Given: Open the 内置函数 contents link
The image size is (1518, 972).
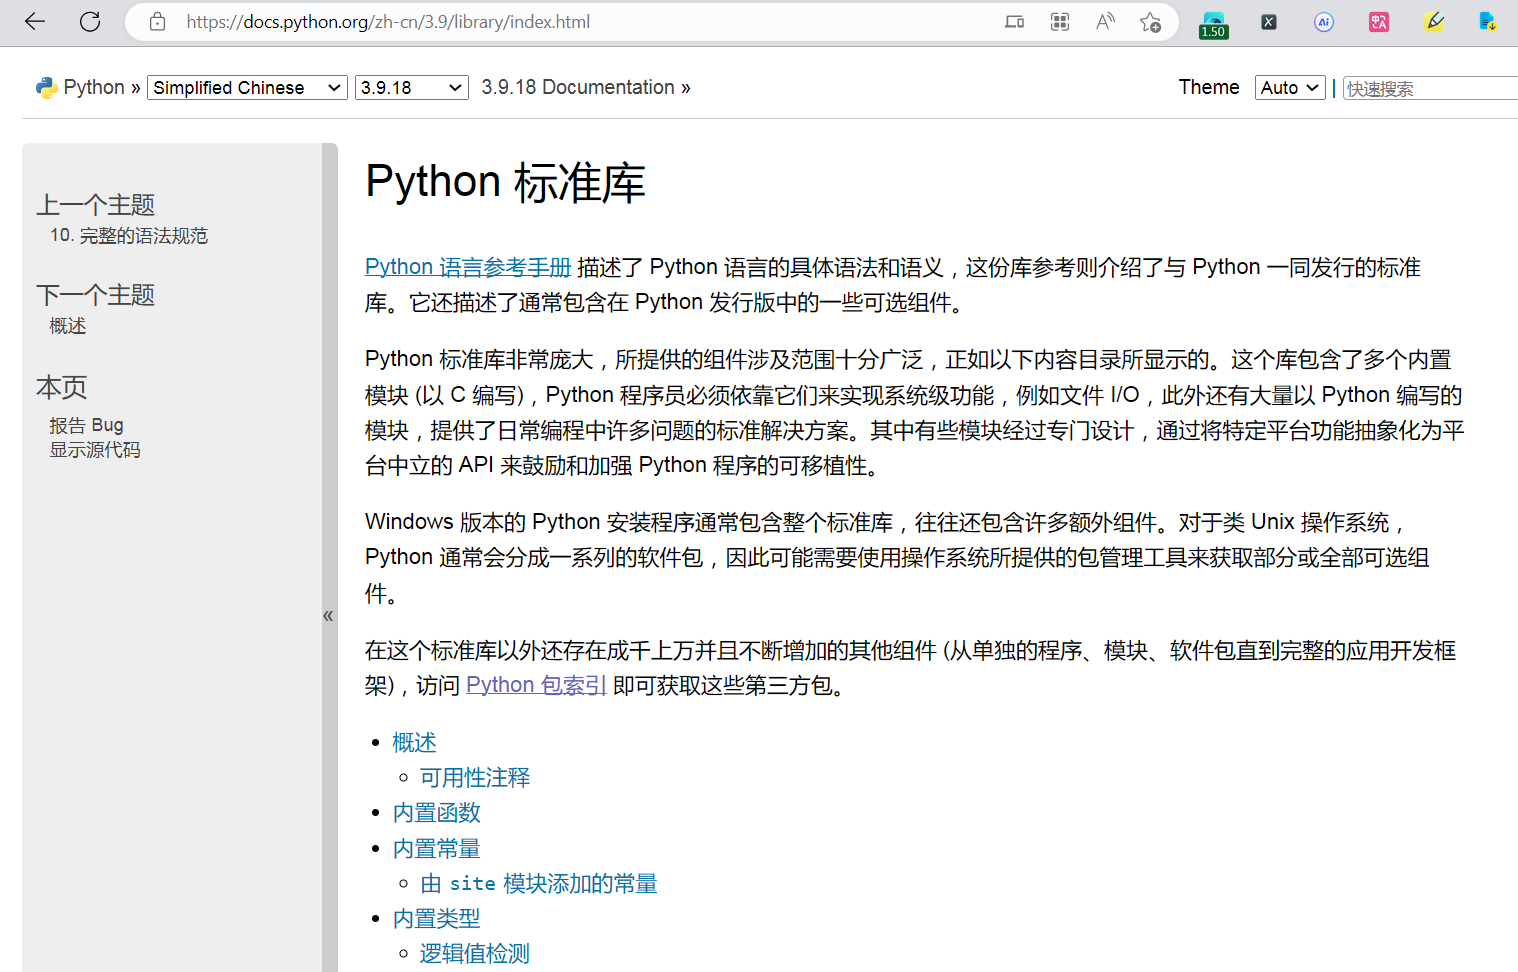Looking at the screenshot, I should 437,813.
